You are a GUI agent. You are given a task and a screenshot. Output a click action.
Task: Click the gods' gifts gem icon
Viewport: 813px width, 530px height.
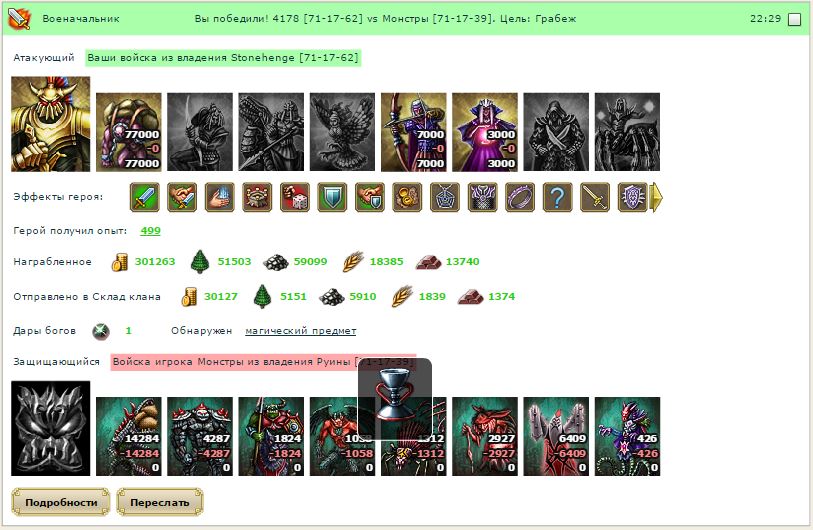click(x=101, y=331)
